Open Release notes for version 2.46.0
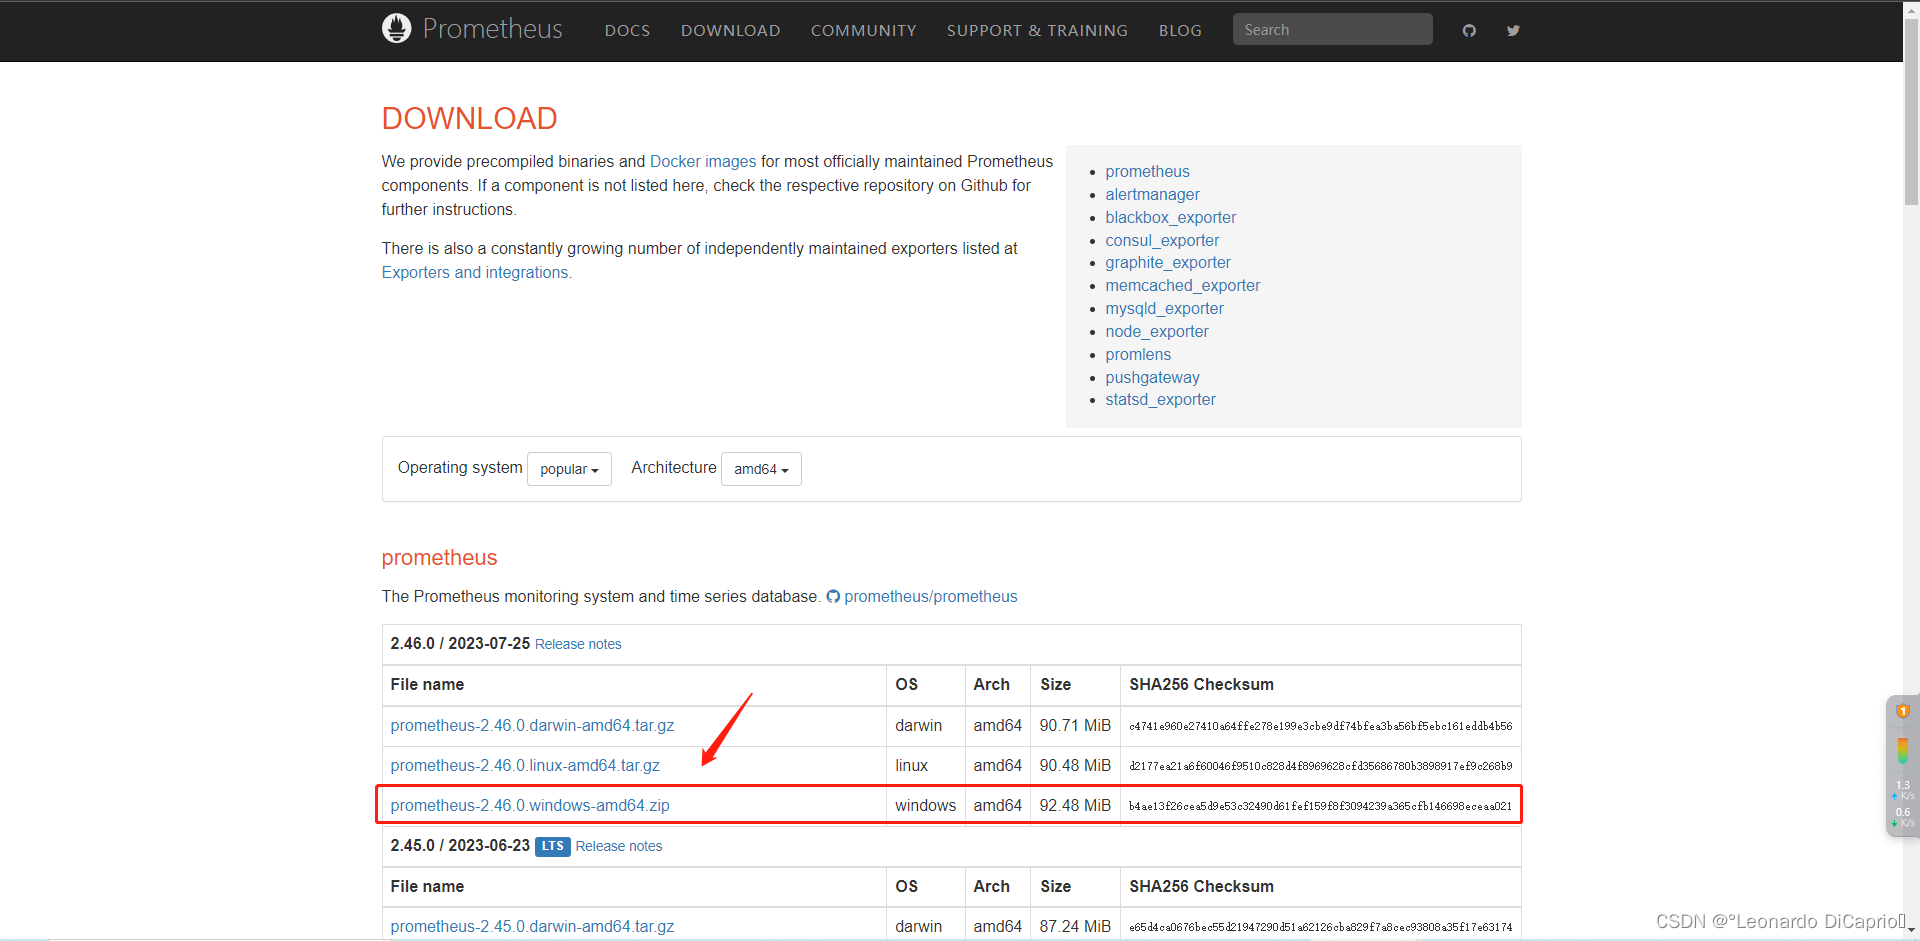The width and height of the screenshot is (1920, 941). (x=578, y=644)
